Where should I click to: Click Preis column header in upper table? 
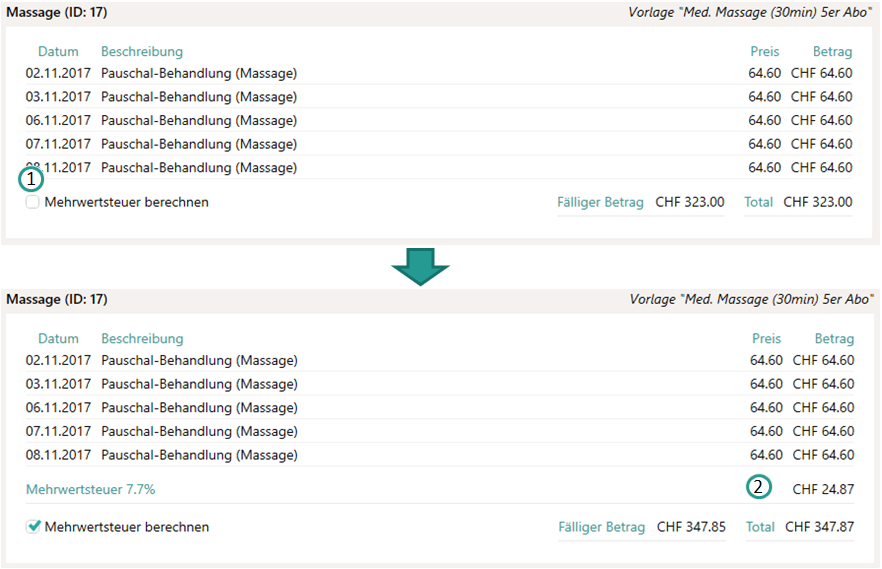(x=765, y=52)
